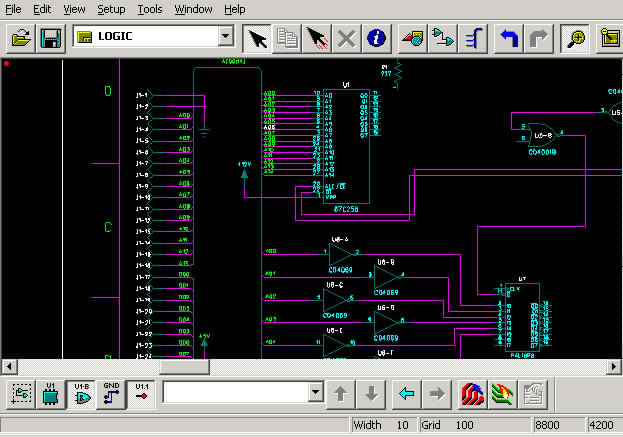Viewport: 623px width, 437px height.
Task: Toggle the Zoom magnifier tool
Action: pos(576,38)
